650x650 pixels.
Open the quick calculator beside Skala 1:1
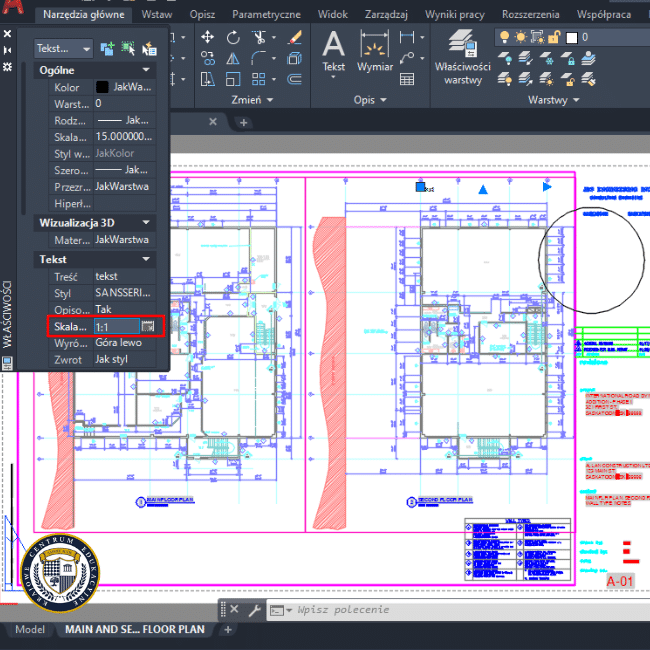tap(148, 326)
